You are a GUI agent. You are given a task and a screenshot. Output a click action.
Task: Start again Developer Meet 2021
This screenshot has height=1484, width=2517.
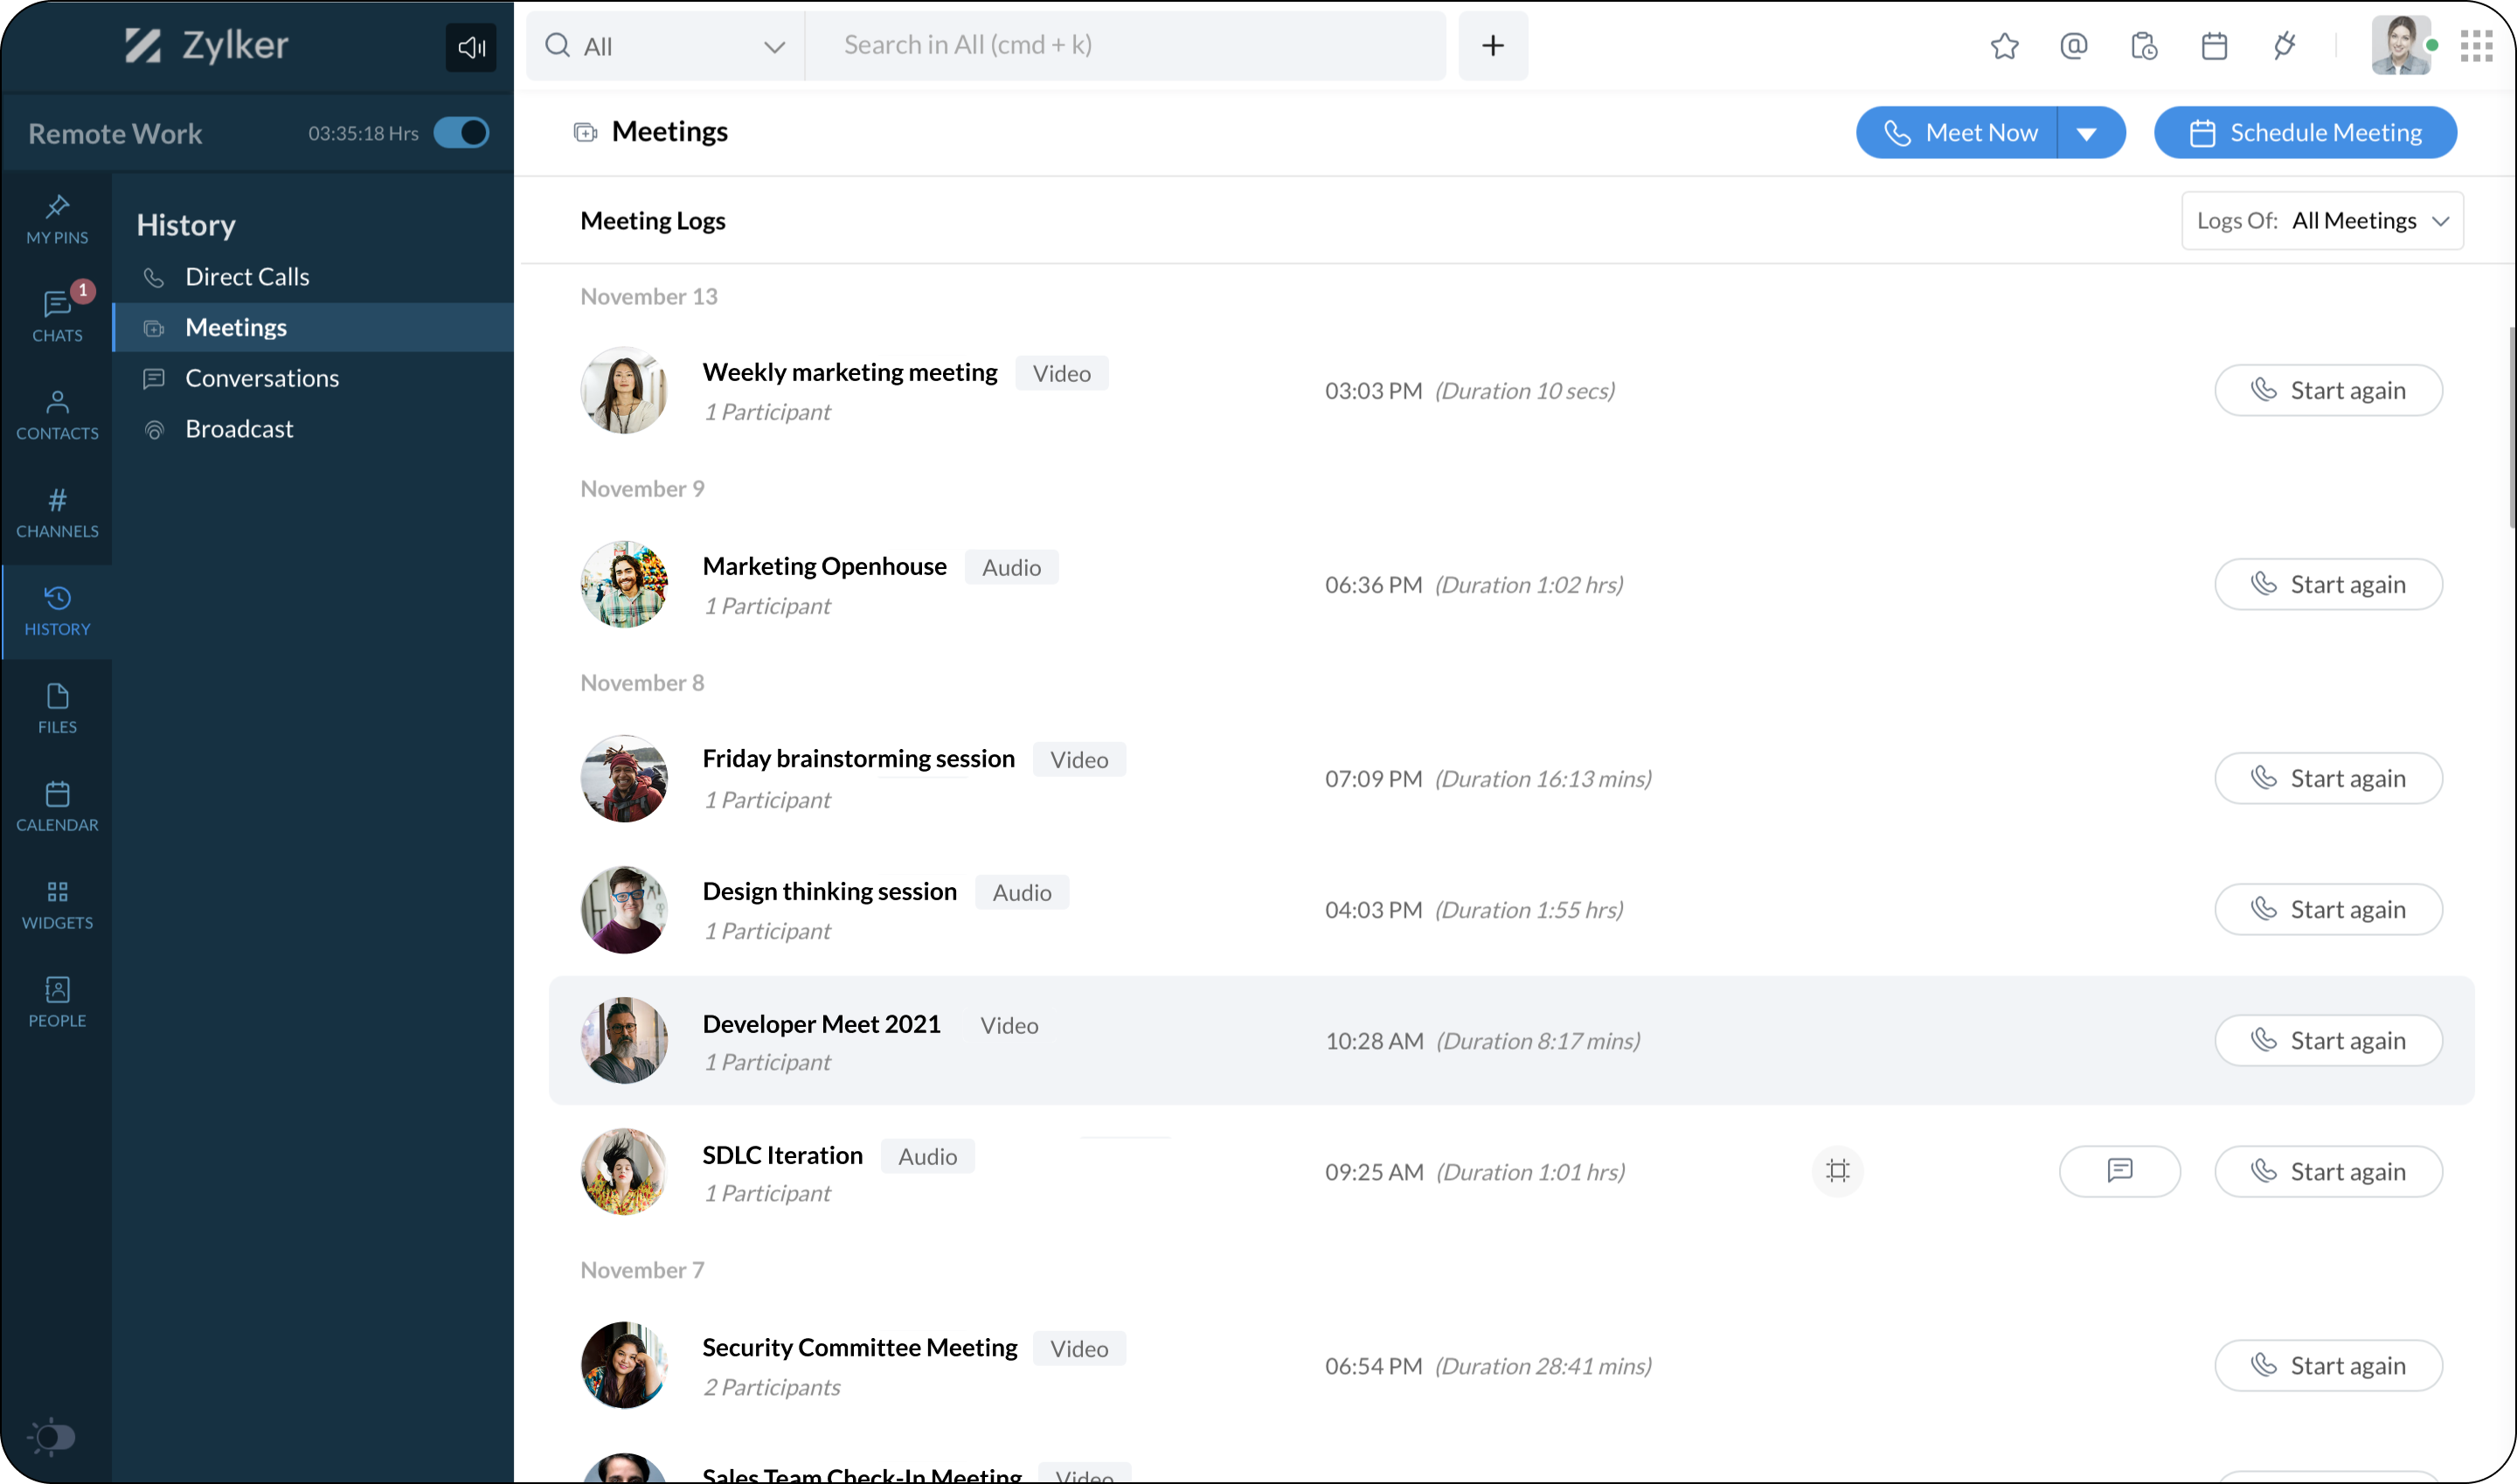[x=2328, y=1040]
